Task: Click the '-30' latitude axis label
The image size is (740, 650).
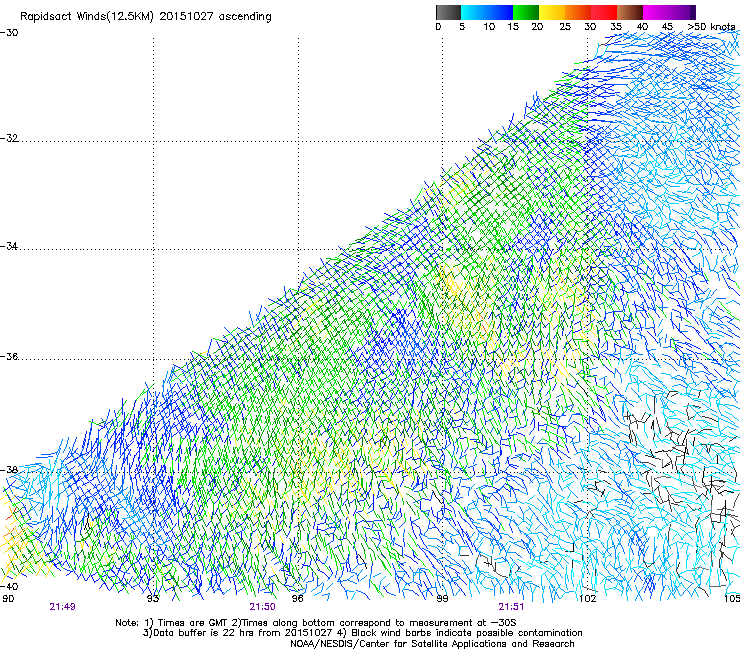Action: pos(9,33)
